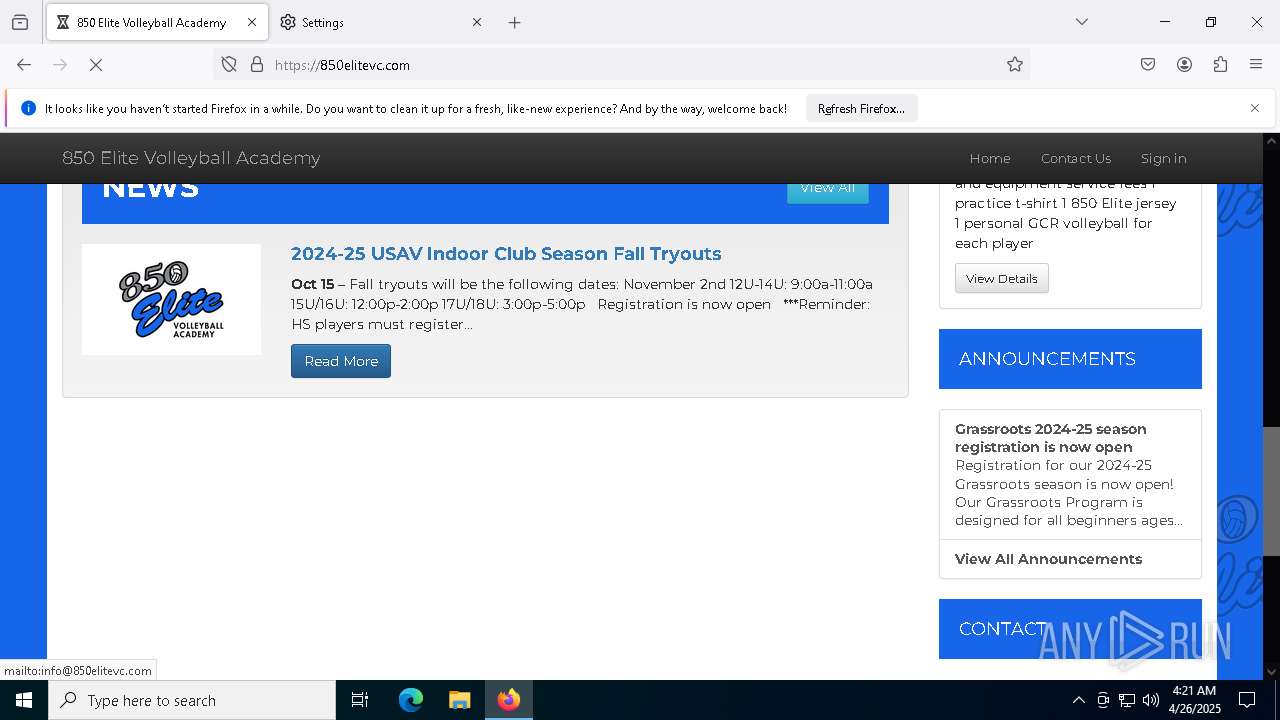
Task: Go back to the previous page
Action: 24,65
